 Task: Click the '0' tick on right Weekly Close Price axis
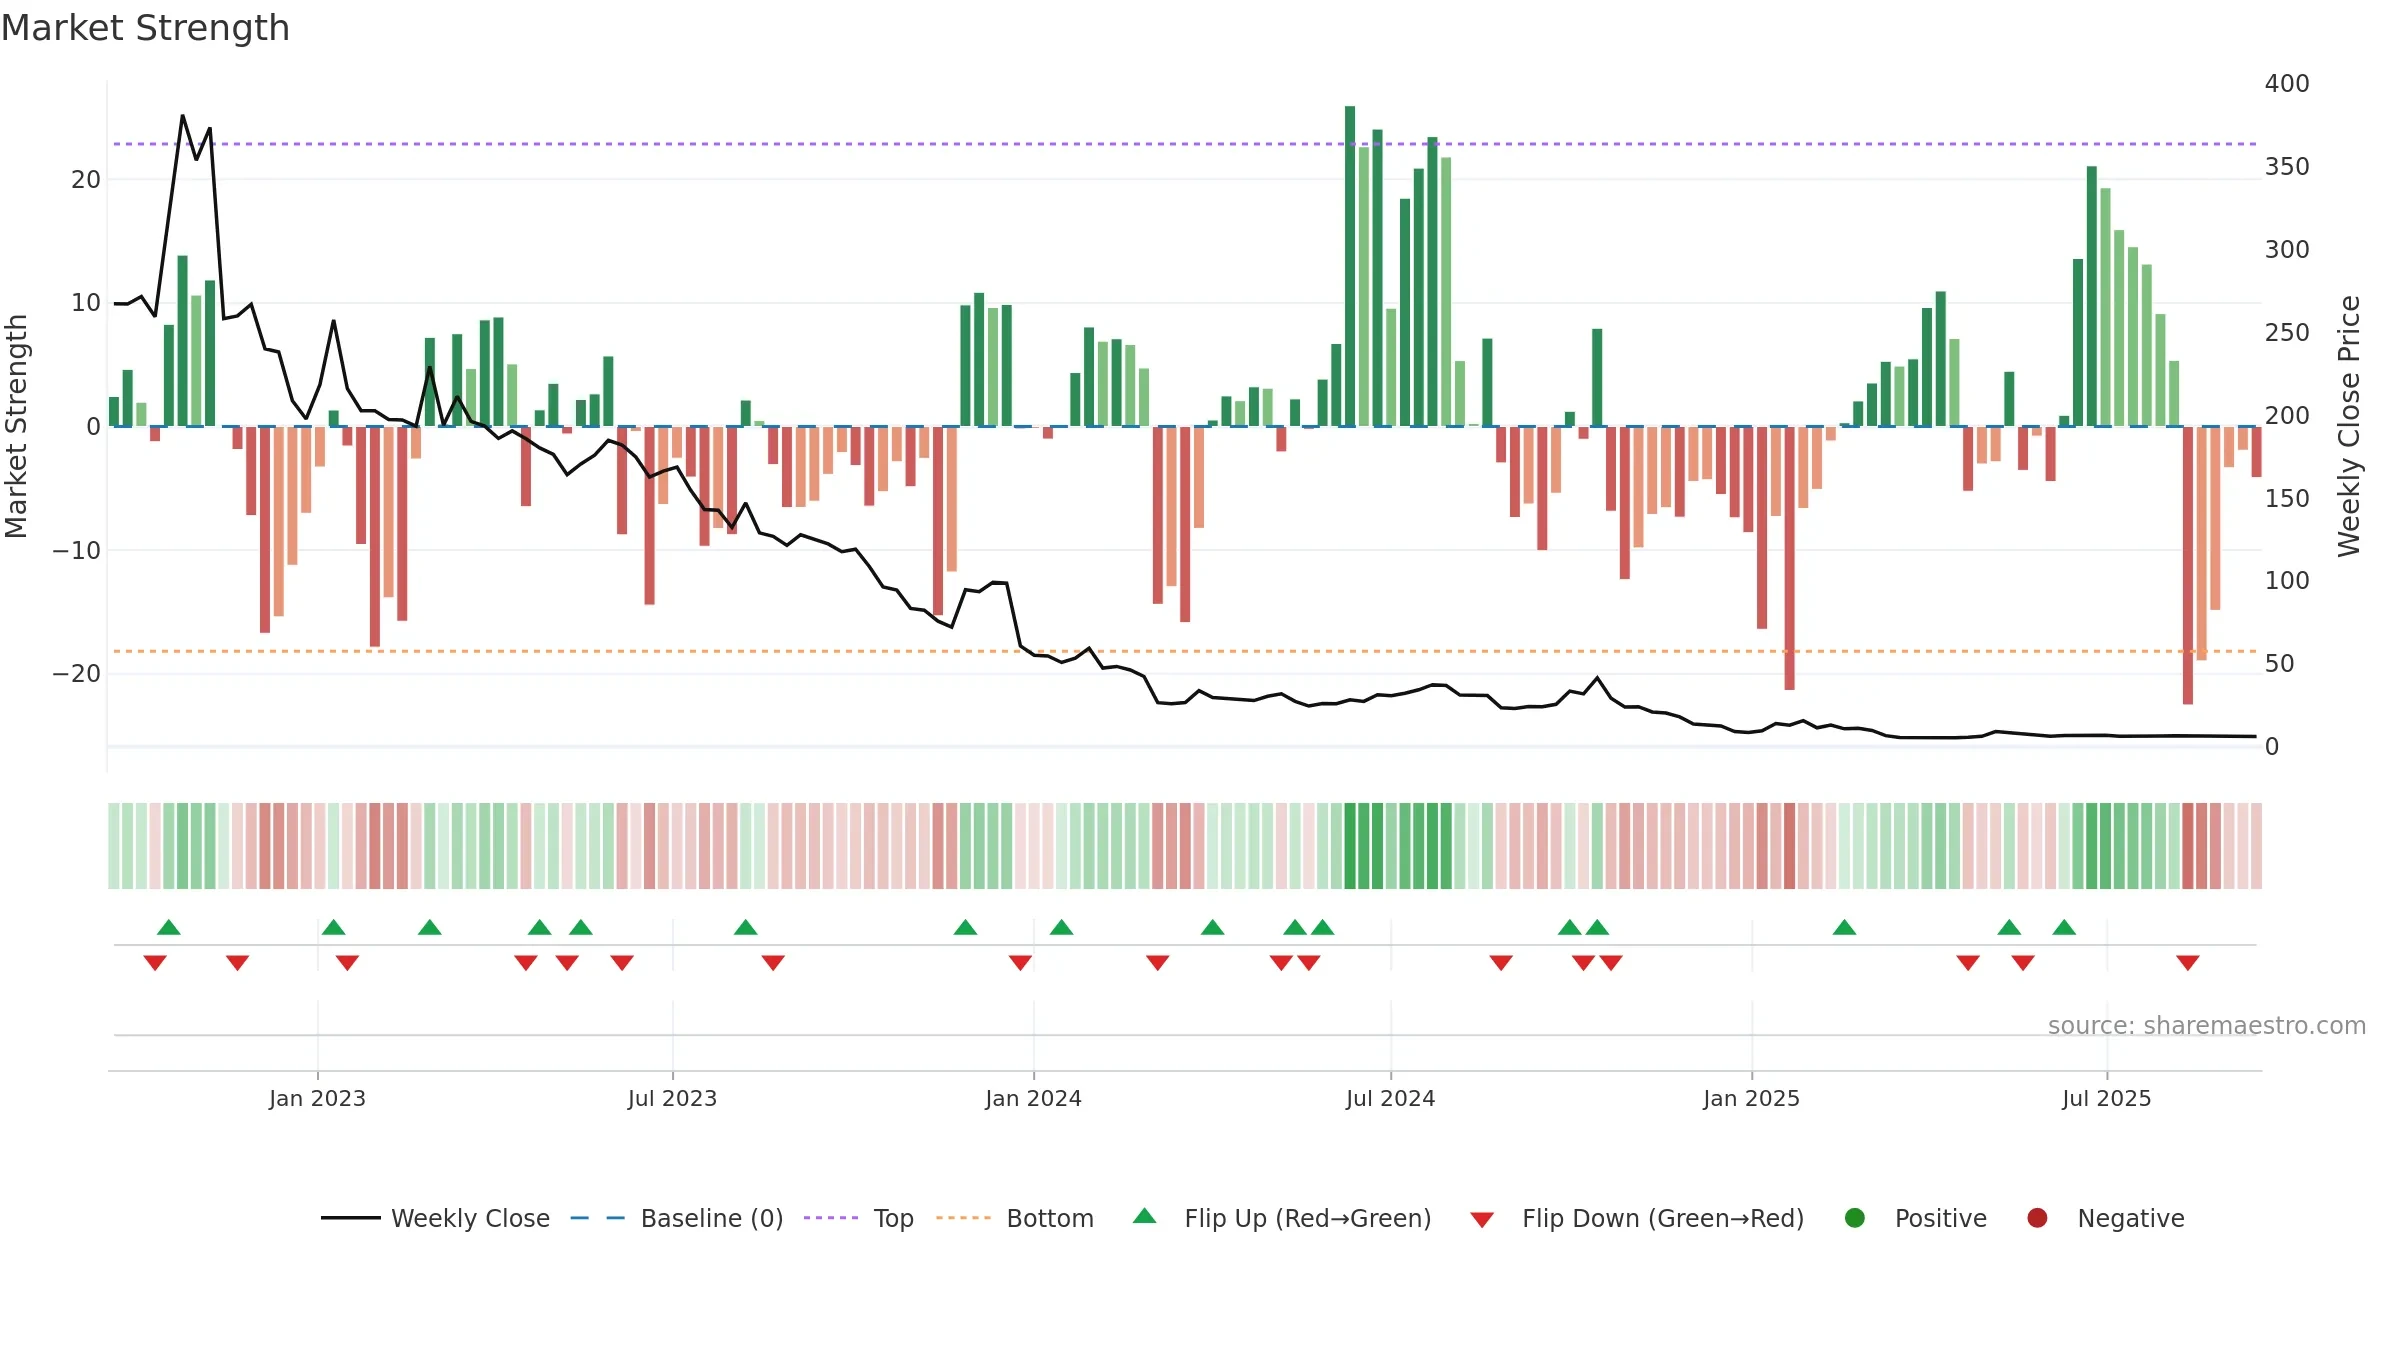click(x=2272, y=747)
